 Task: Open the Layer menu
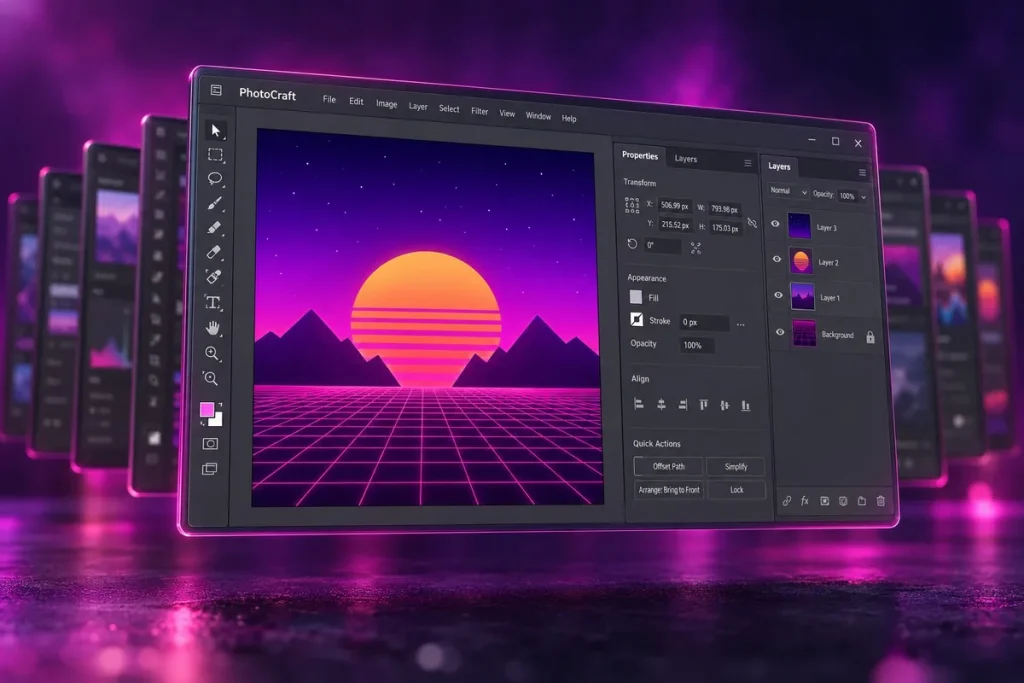click(x=418, y=106)
